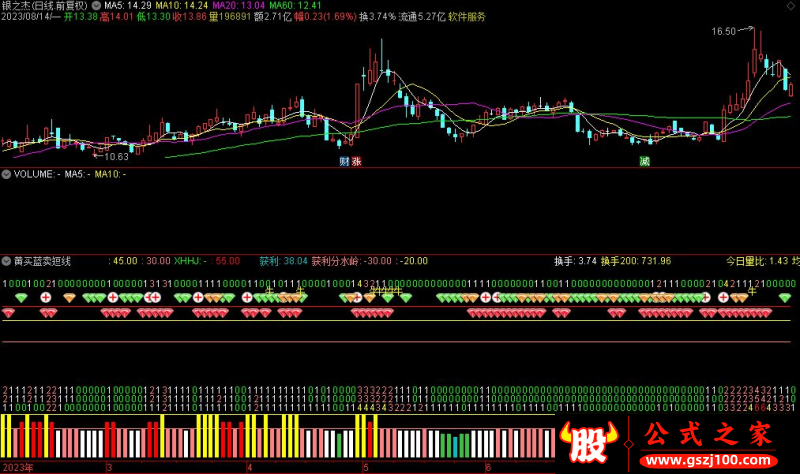Click the change value 幅0.23(1.69%)

(x=326, y=17)
